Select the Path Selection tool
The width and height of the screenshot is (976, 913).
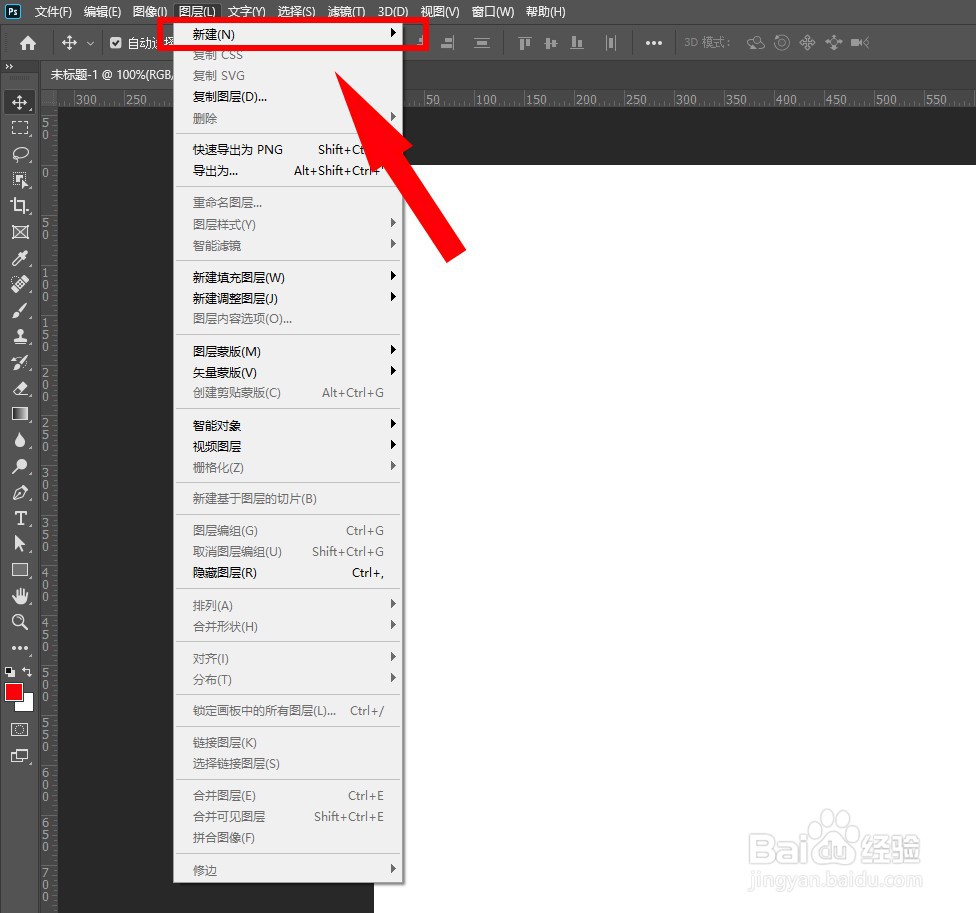click(x=20, y=544)
